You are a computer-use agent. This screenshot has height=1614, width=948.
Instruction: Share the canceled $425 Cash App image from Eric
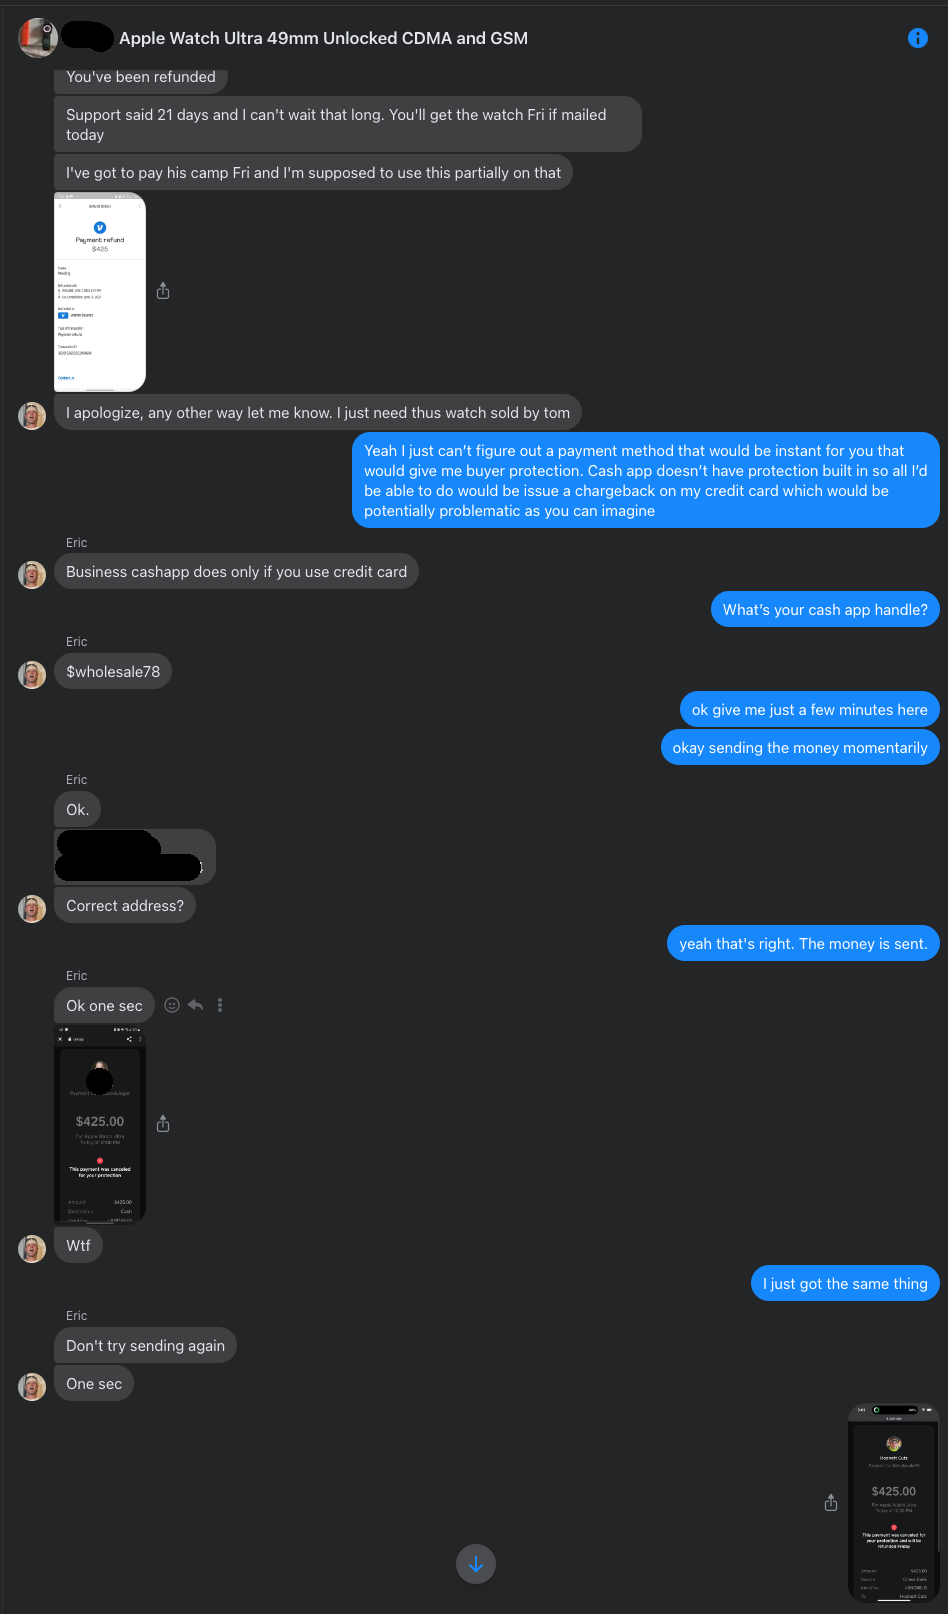[163, 1124]
